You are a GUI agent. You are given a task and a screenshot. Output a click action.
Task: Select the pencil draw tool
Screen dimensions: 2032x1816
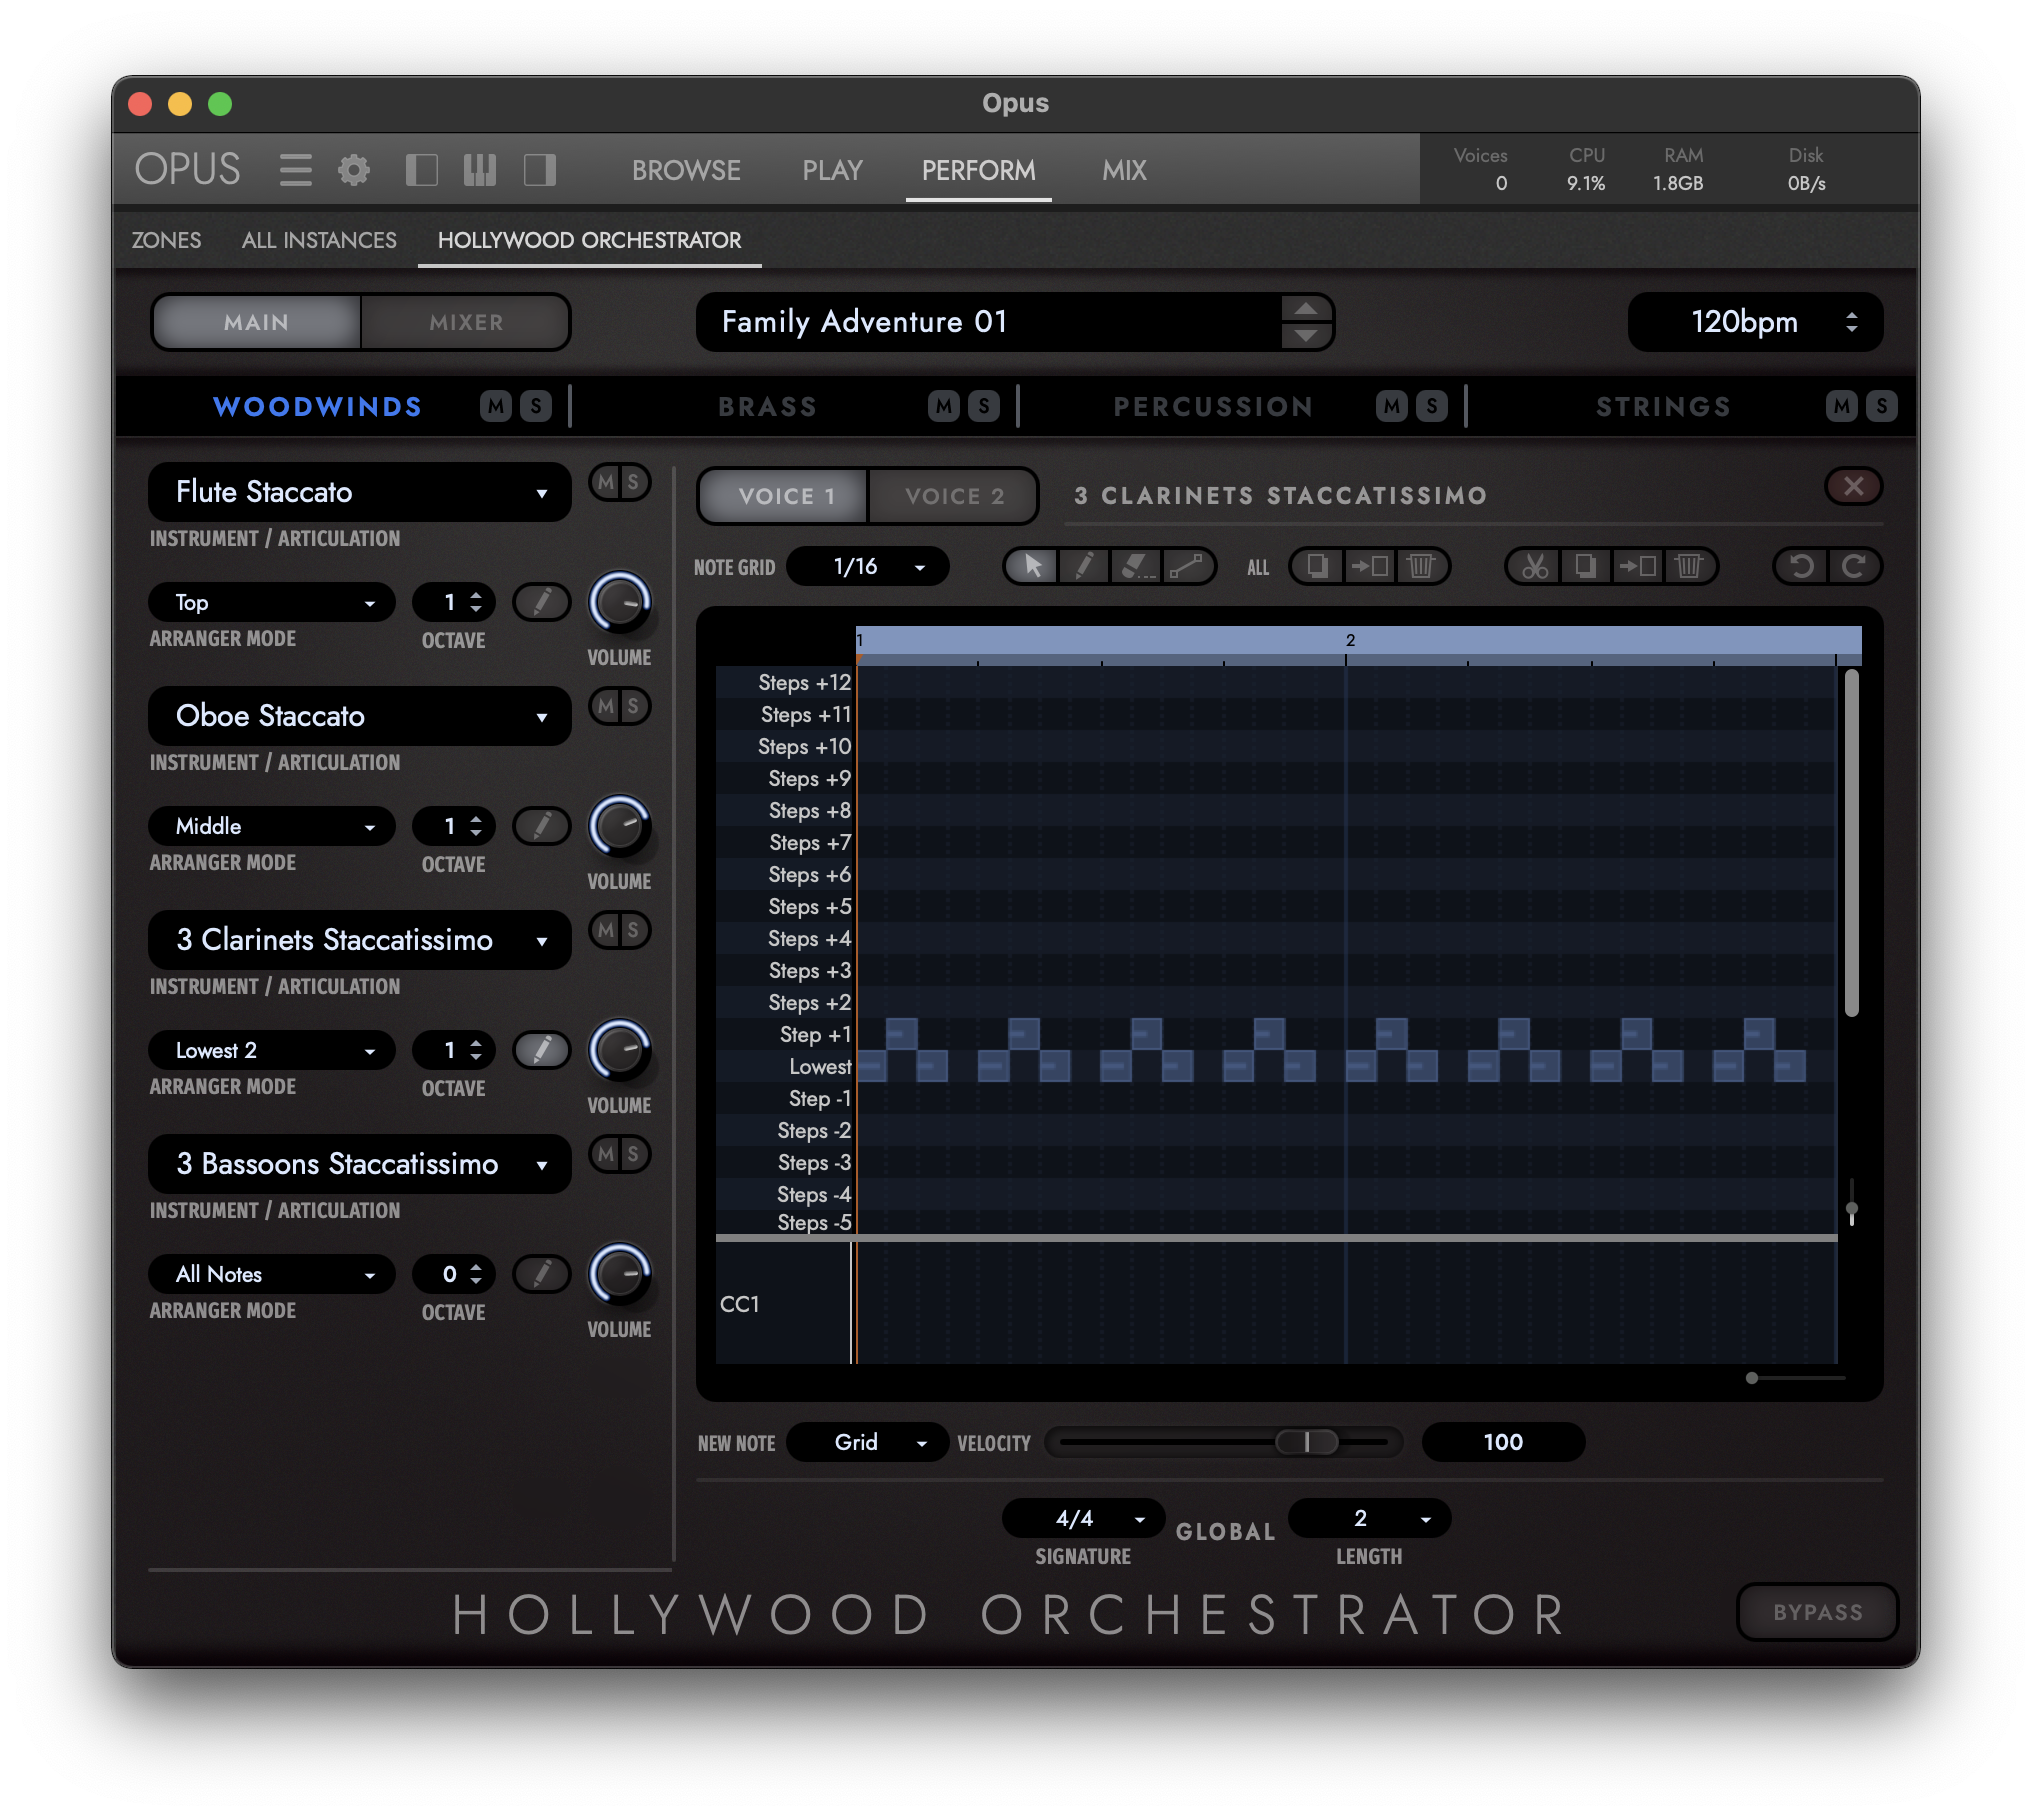click(x=1084, y=567)
